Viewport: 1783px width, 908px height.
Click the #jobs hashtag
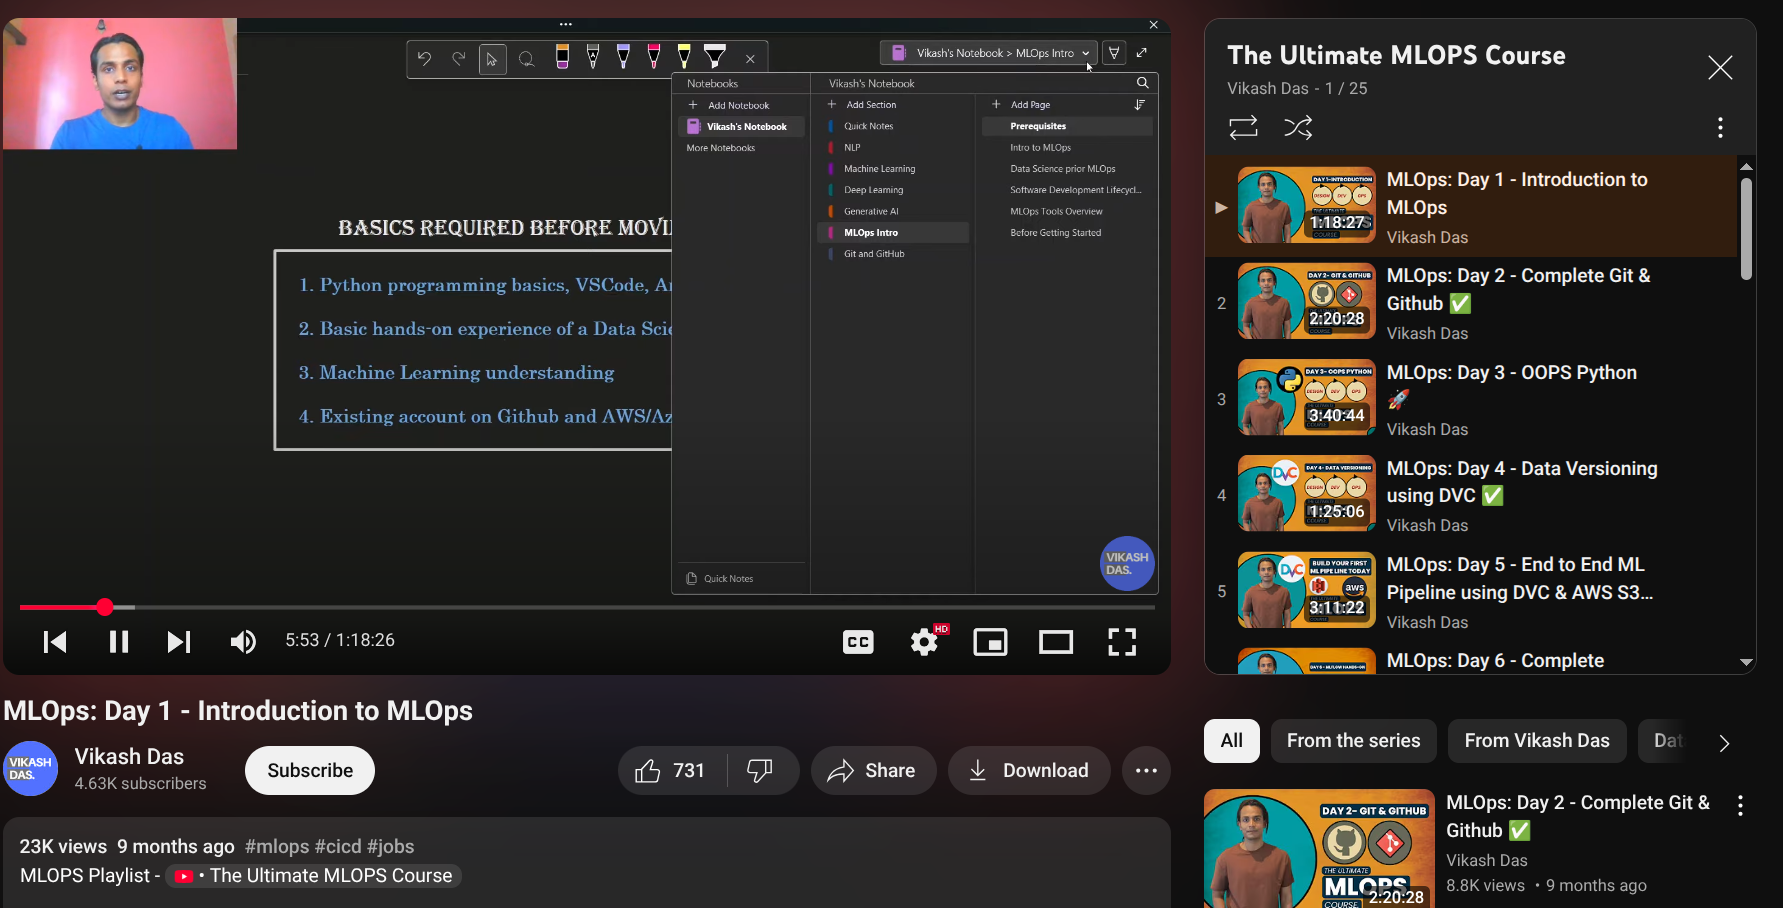[390, 847]
